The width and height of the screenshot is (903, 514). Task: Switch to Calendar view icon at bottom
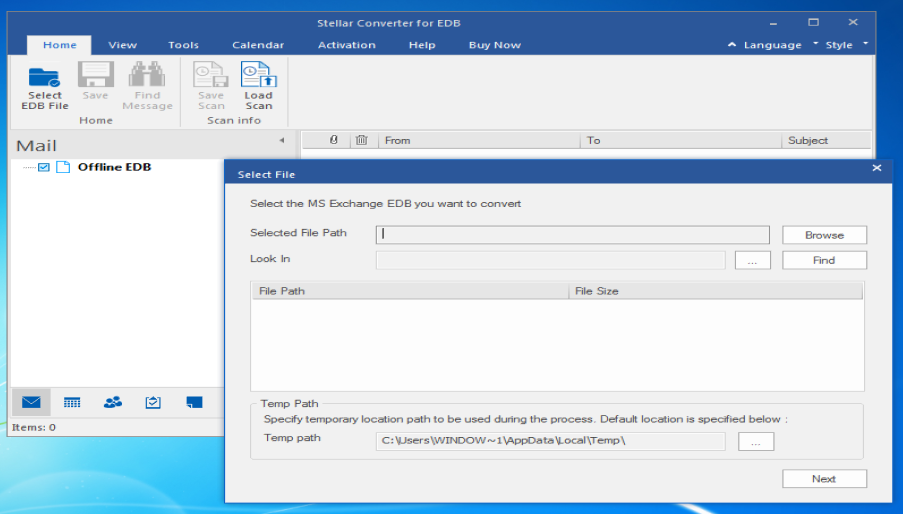72,402
